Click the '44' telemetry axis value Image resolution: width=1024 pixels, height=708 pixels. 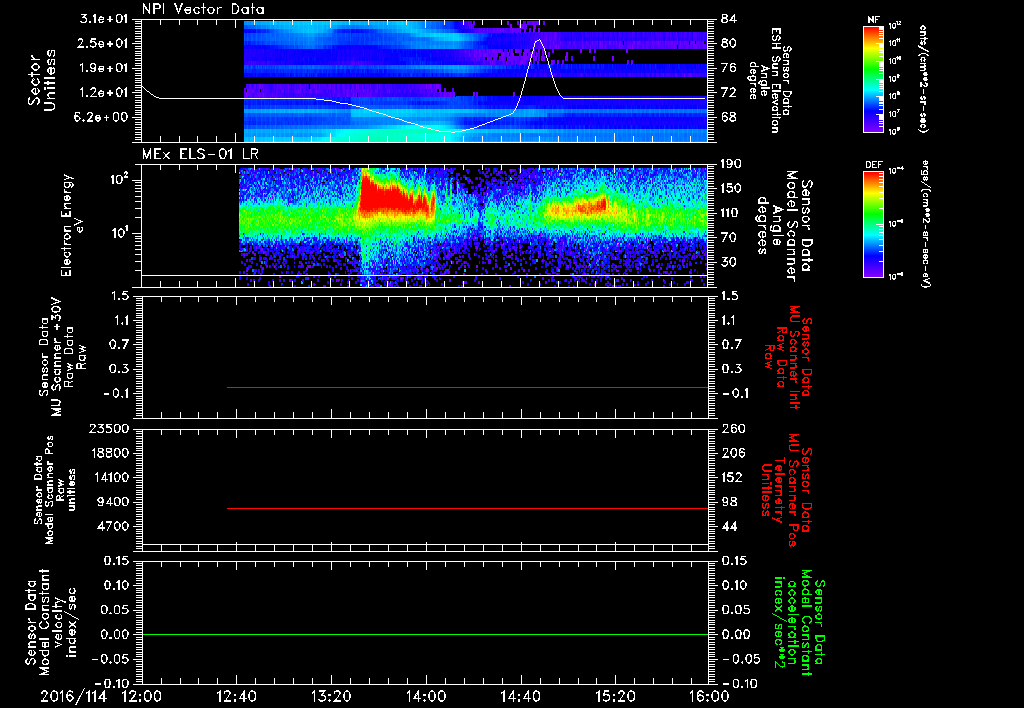(x=729, y=526)
